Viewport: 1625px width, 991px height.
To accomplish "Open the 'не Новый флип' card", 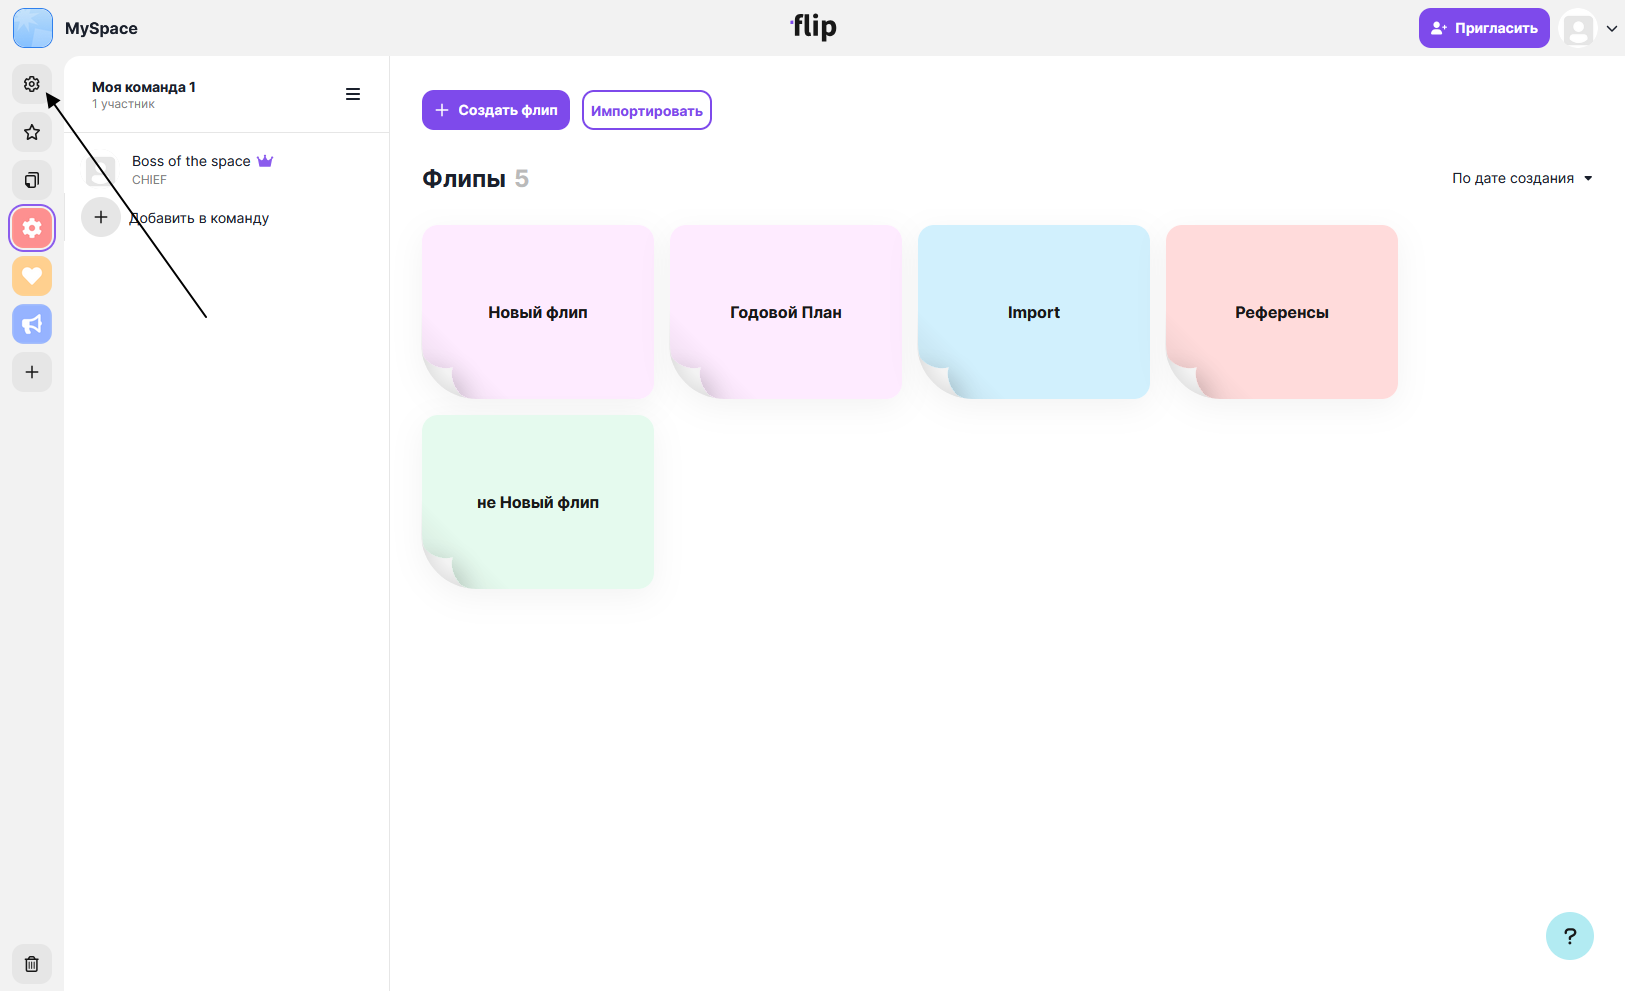I will (538, 502).
